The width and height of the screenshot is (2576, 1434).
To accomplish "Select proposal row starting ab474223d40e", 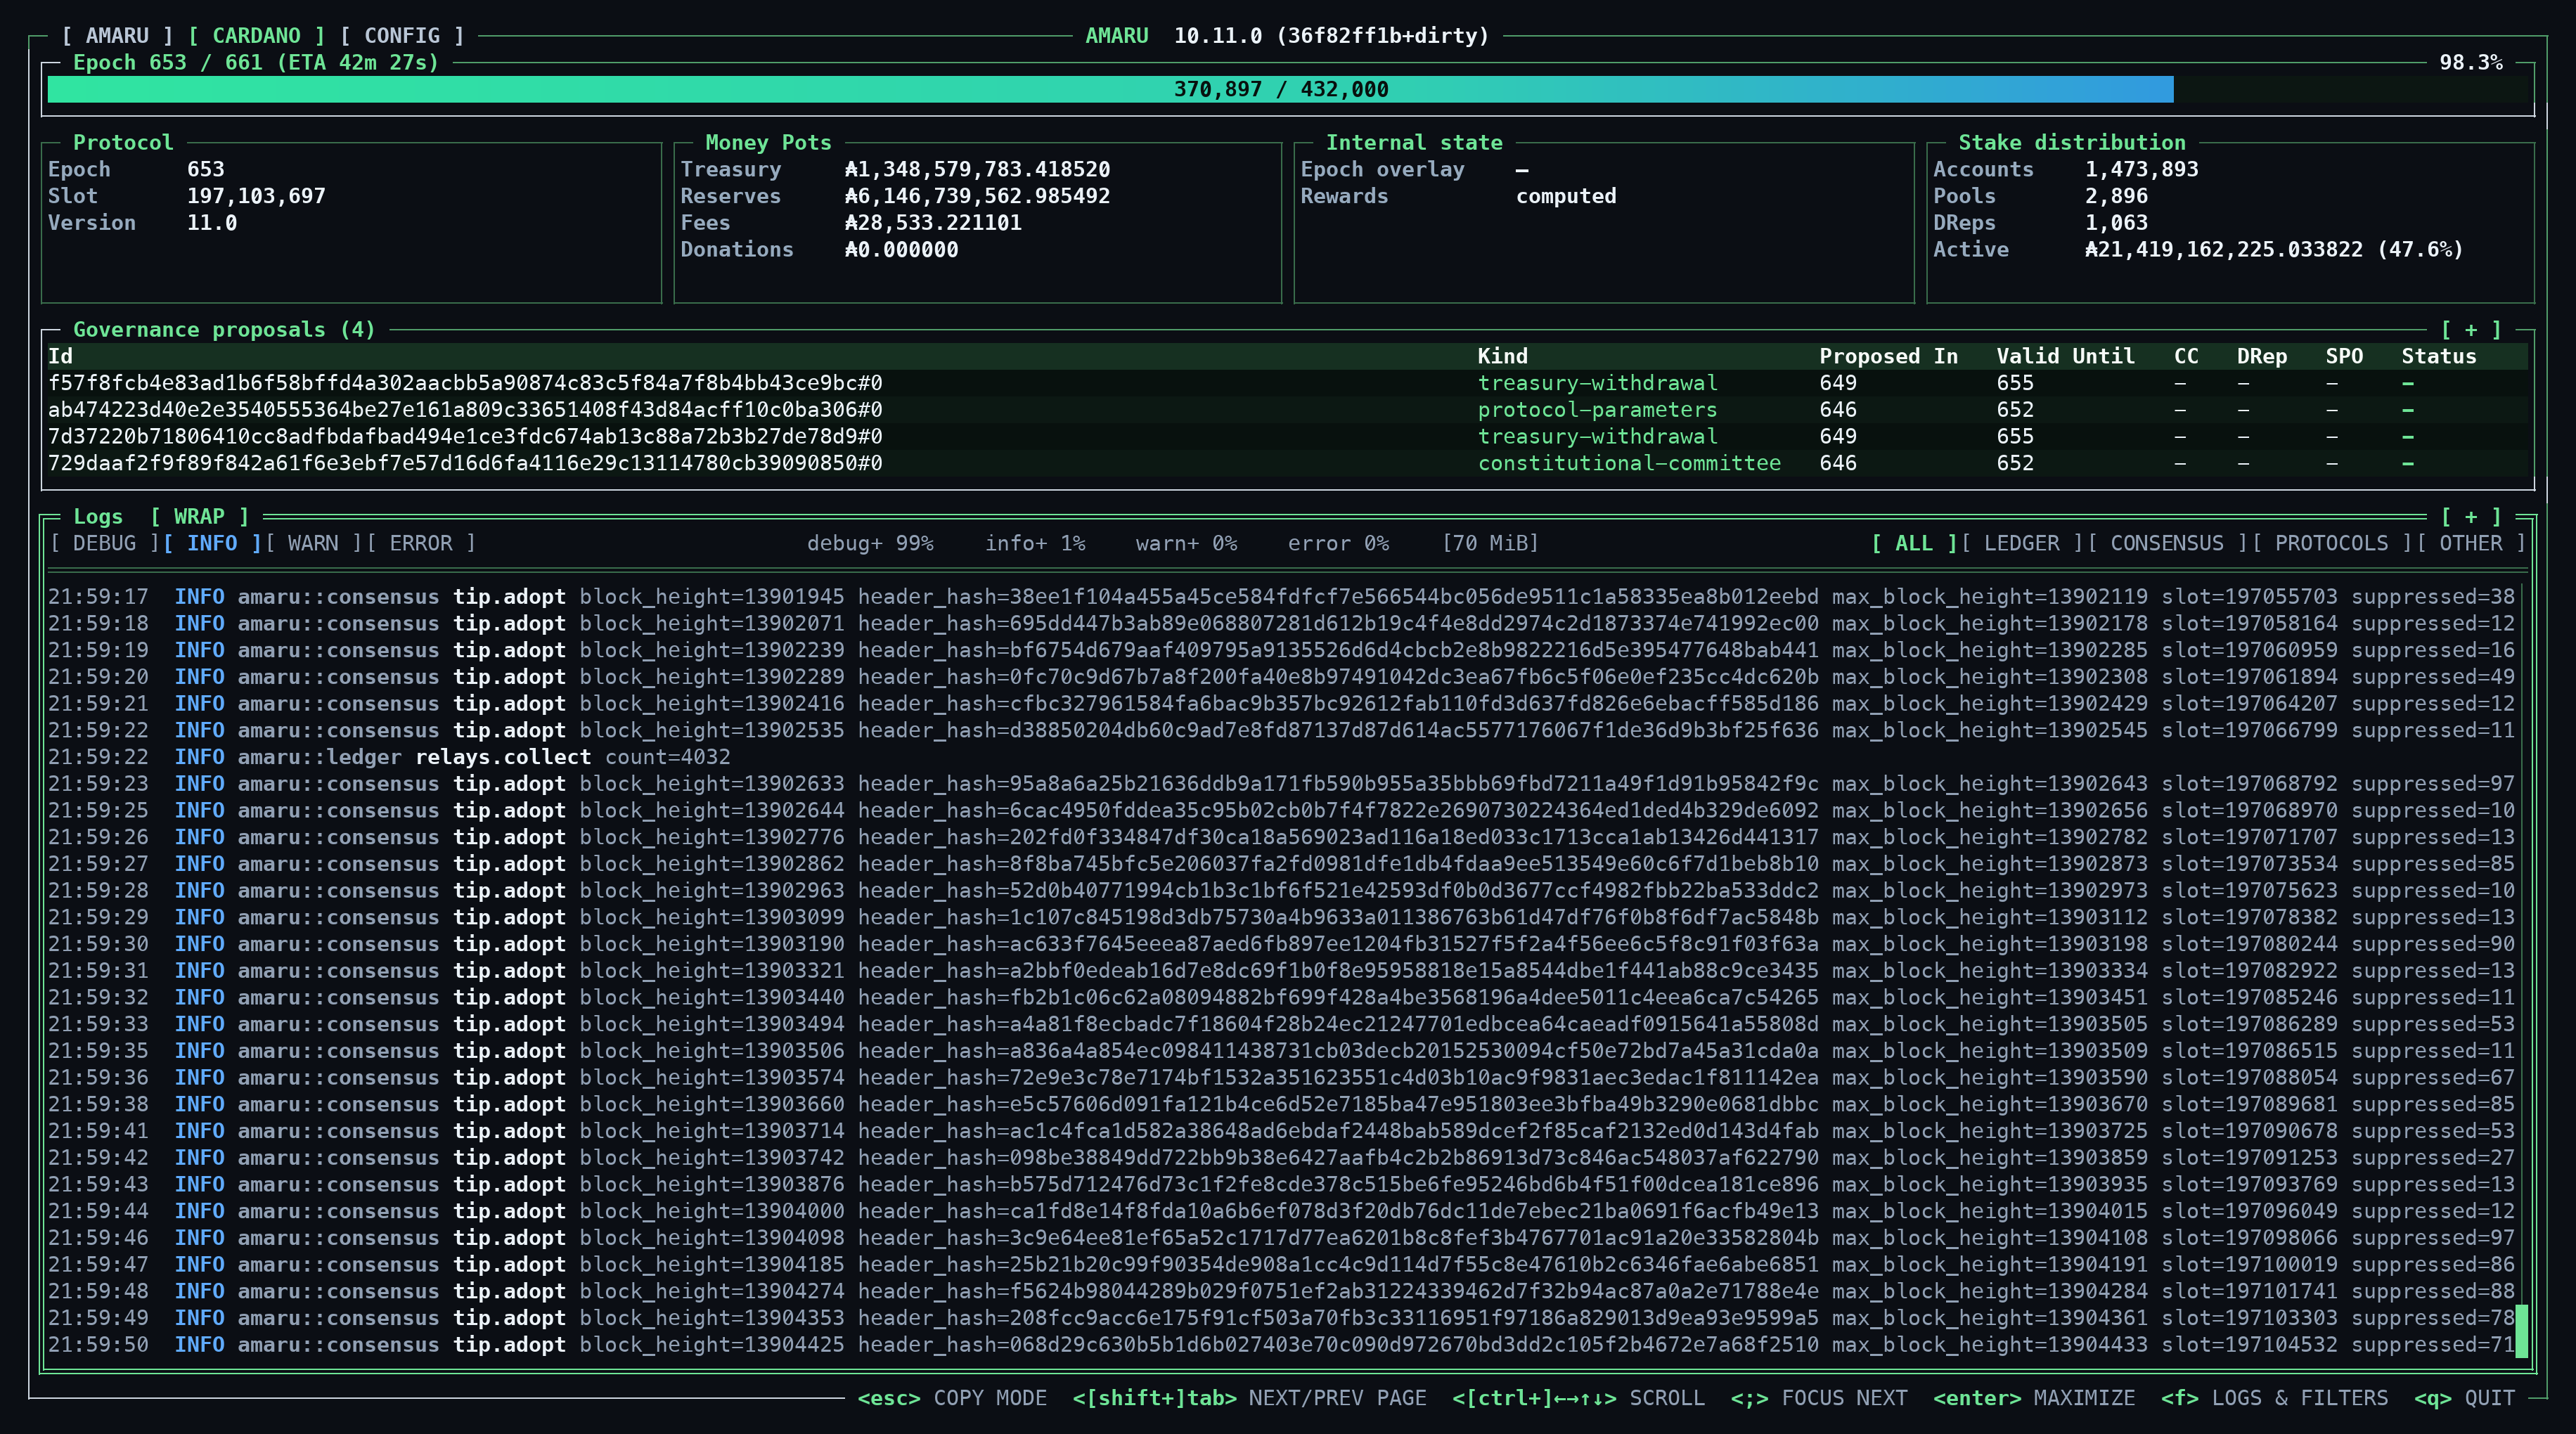I will (1288, 410).
